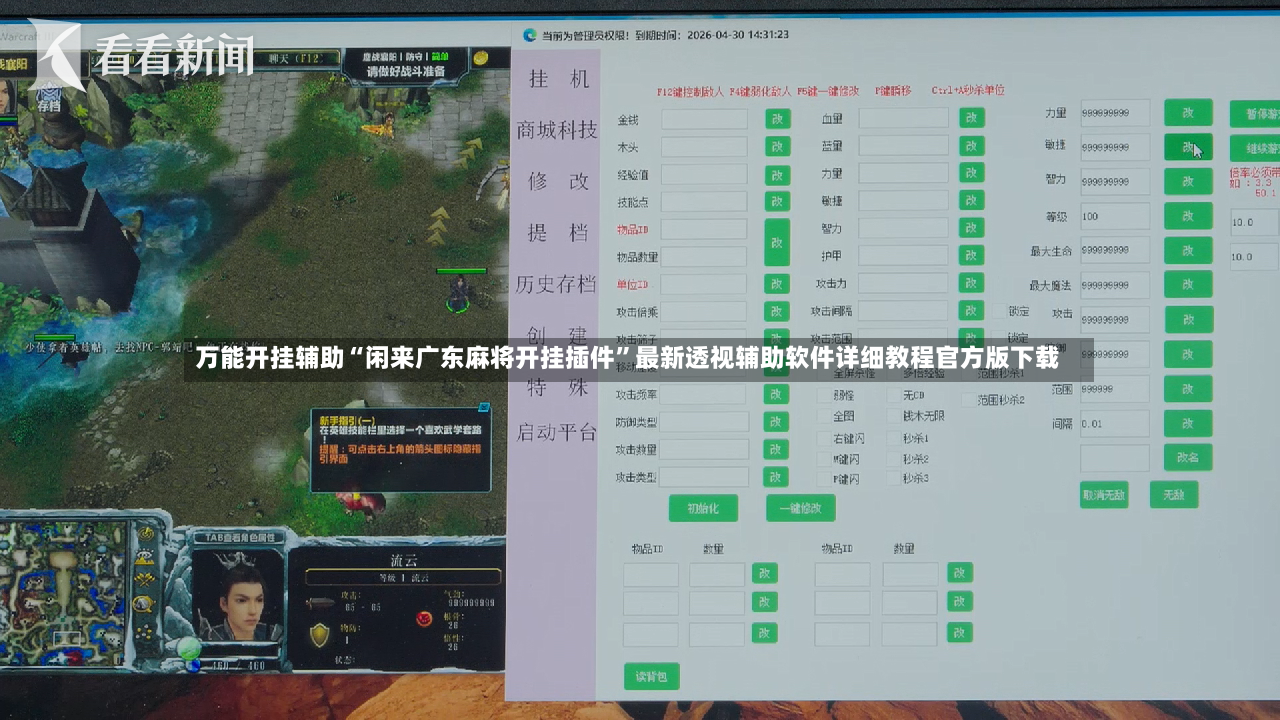Apply 改 button for 等级 row

click(1188, 216)
